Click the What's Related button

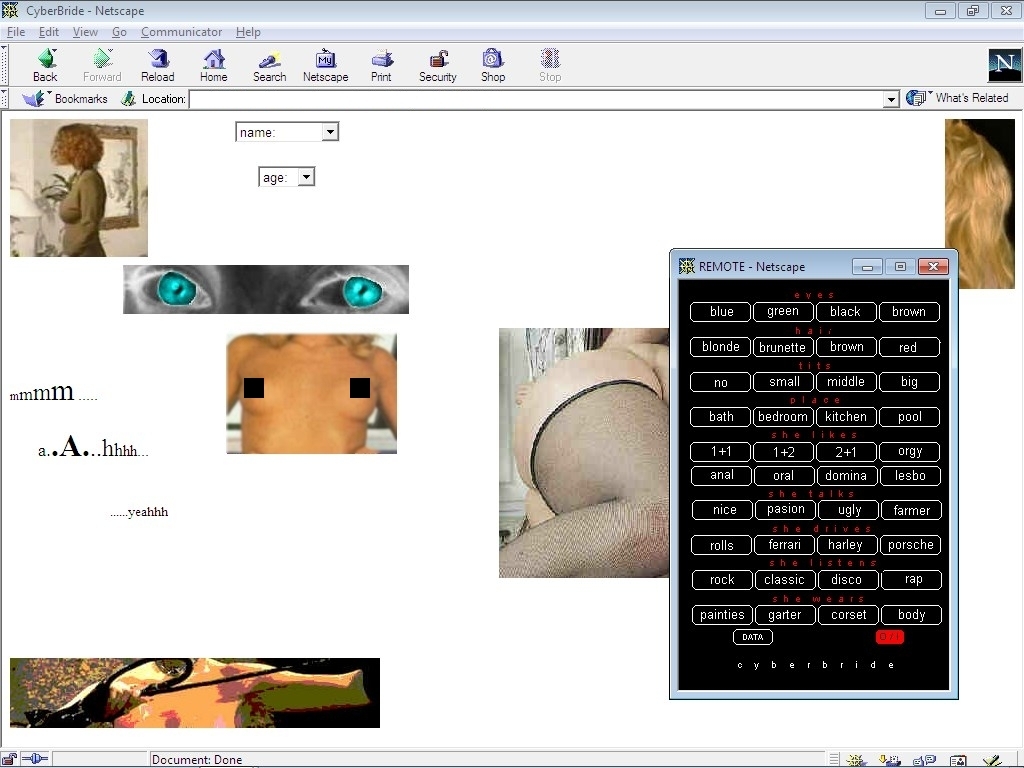click(959, 98)
